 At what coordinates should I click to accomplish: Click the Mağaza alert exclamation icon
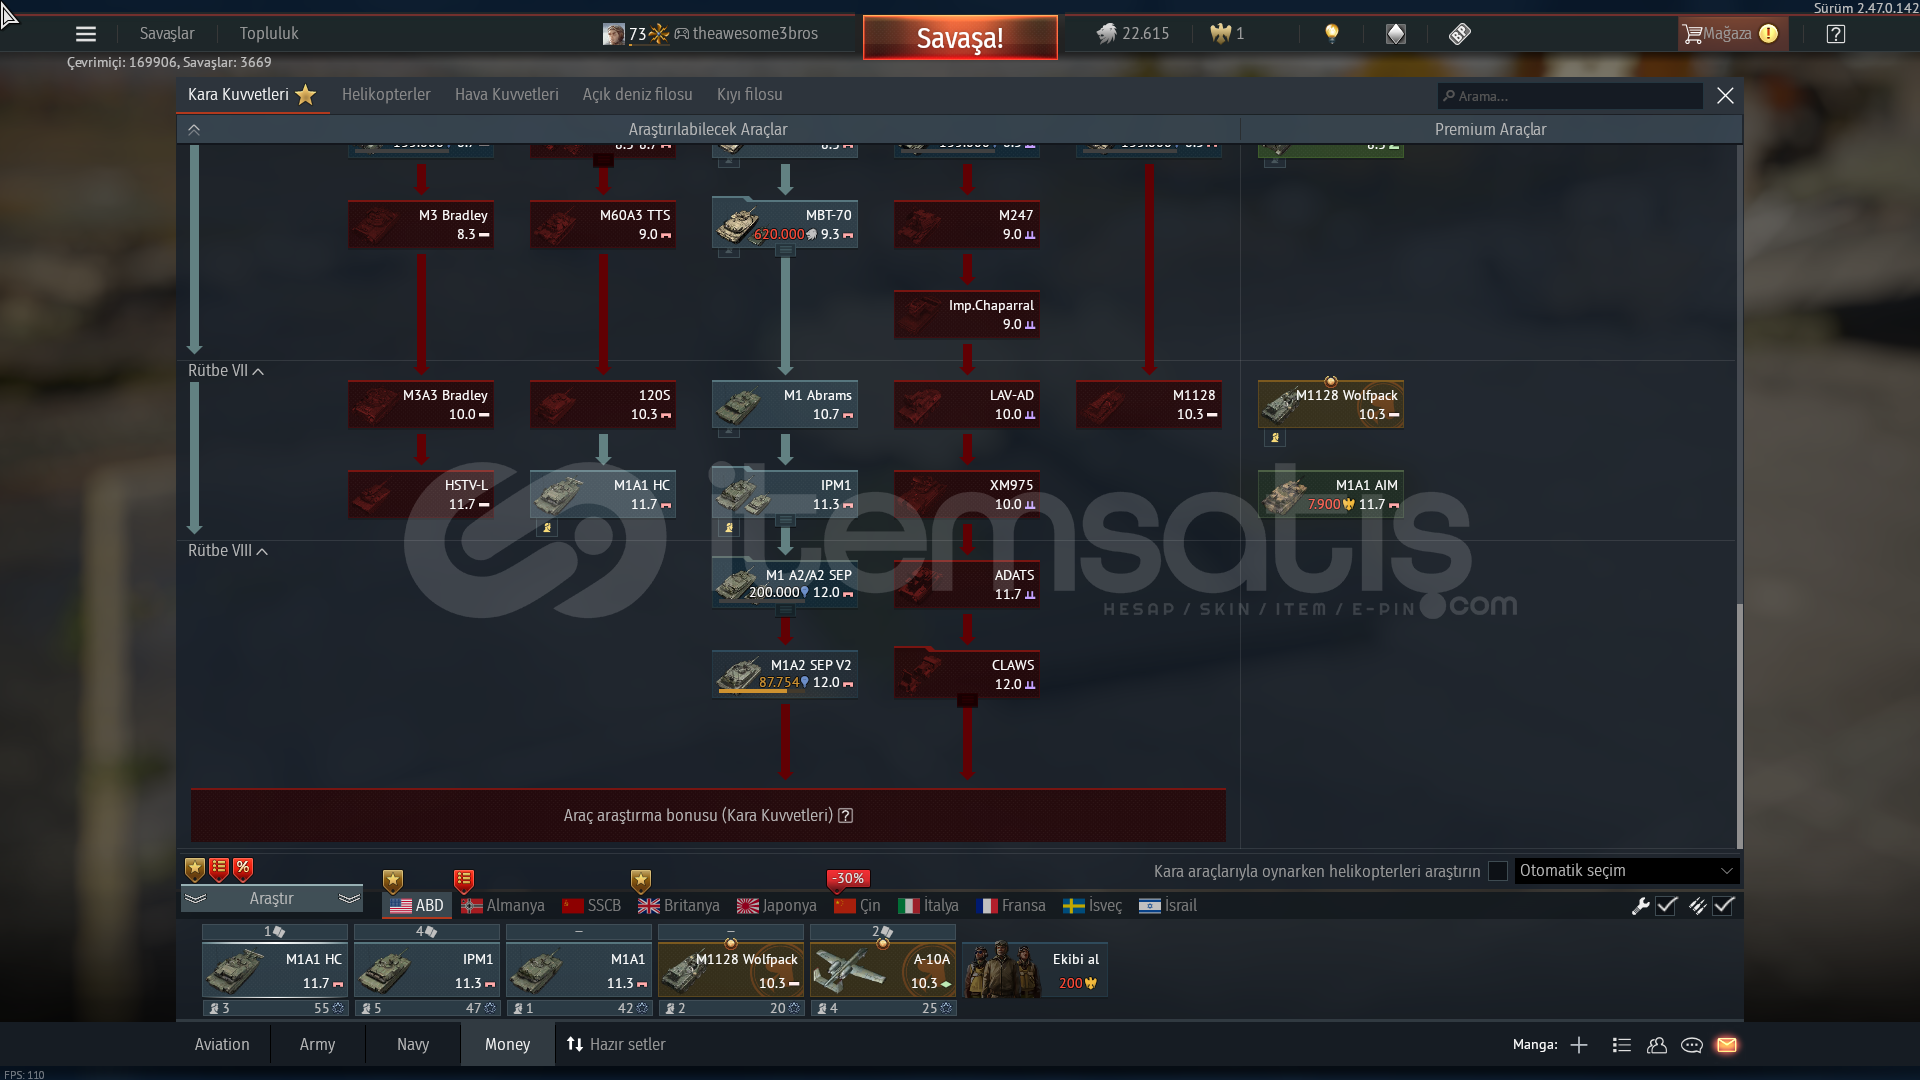click(1768, 34)
